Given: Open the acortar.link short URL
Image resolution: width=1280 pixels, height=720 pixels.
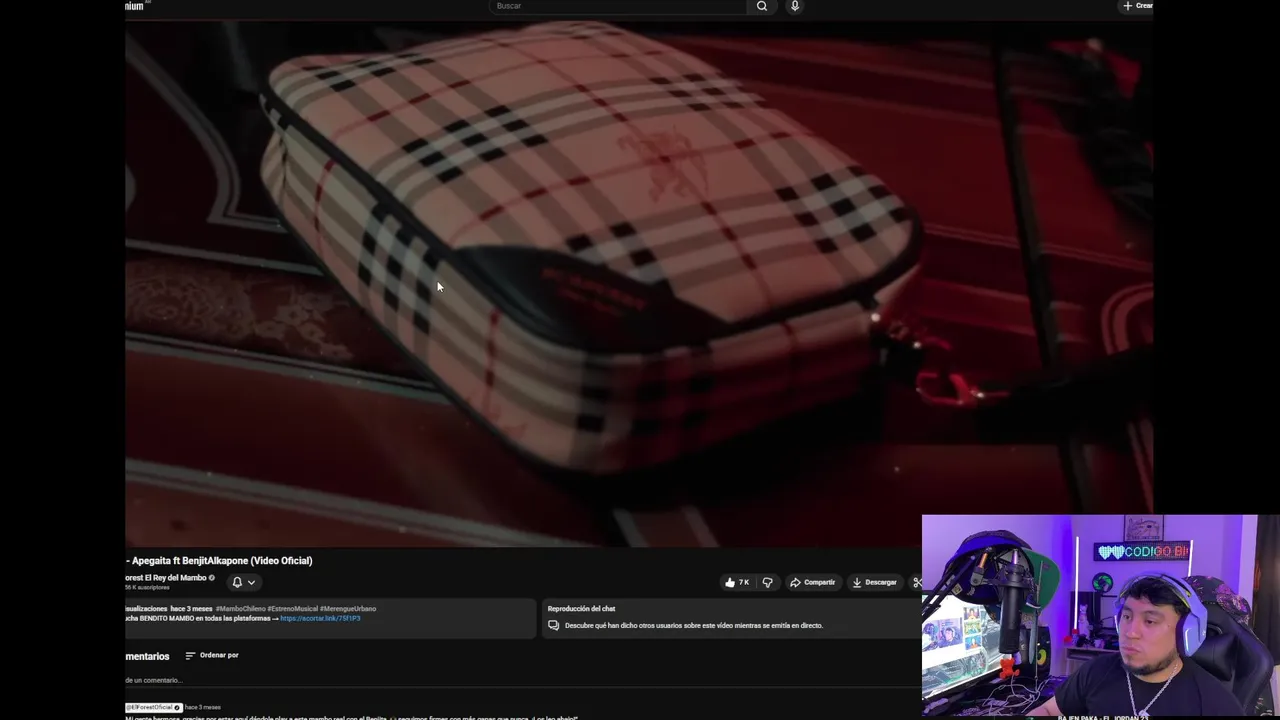Looking at the screenshot, I should (x=320, y=618).
